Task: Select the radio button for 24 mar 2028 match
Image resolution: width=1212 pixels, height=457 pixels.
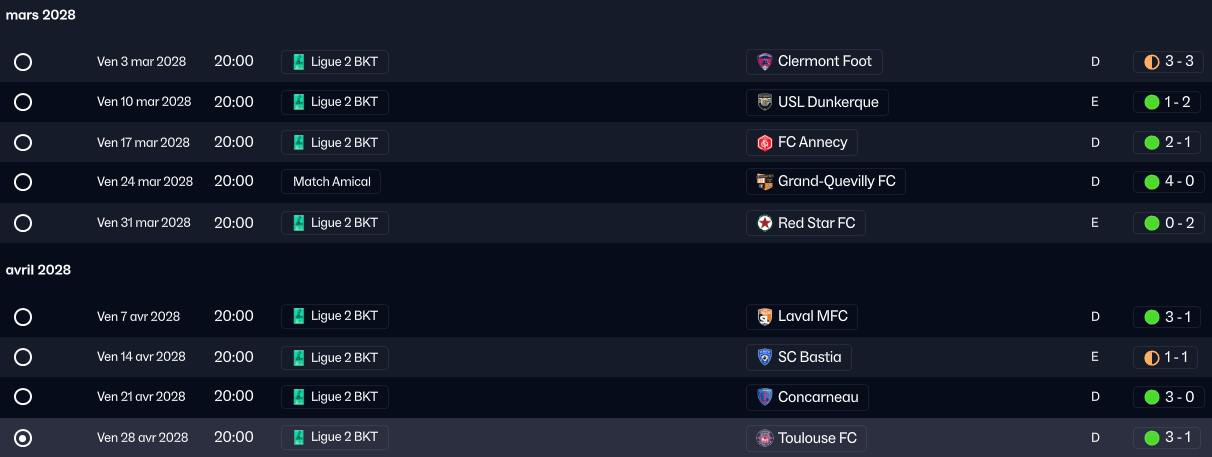Action: click(23, 182)
